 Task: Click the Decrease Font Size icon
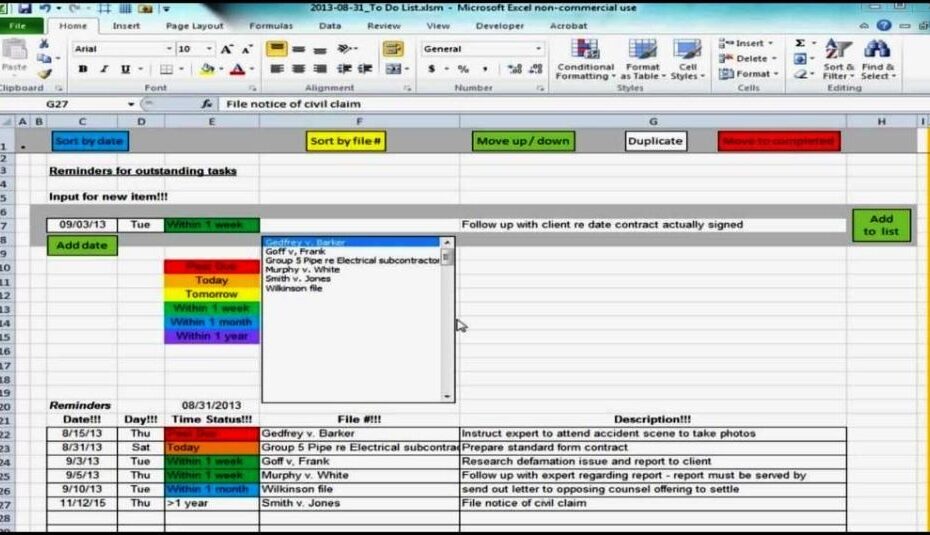click(x=247, y=49)
